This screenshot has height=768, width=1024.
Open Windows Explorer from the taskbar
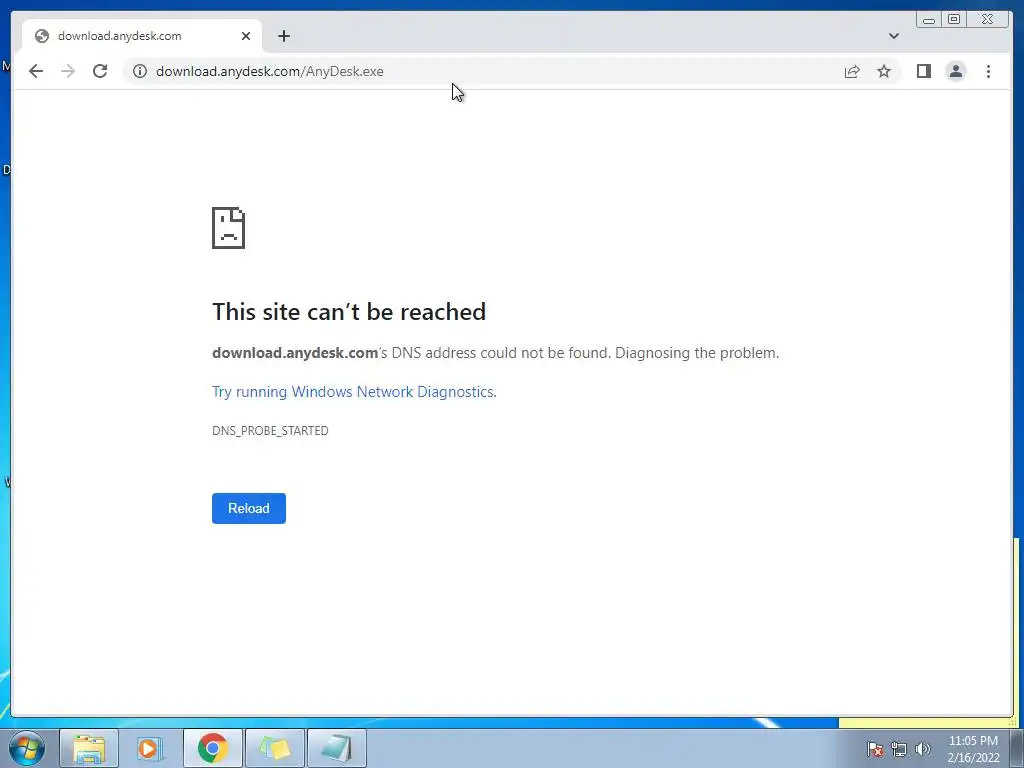89,748
